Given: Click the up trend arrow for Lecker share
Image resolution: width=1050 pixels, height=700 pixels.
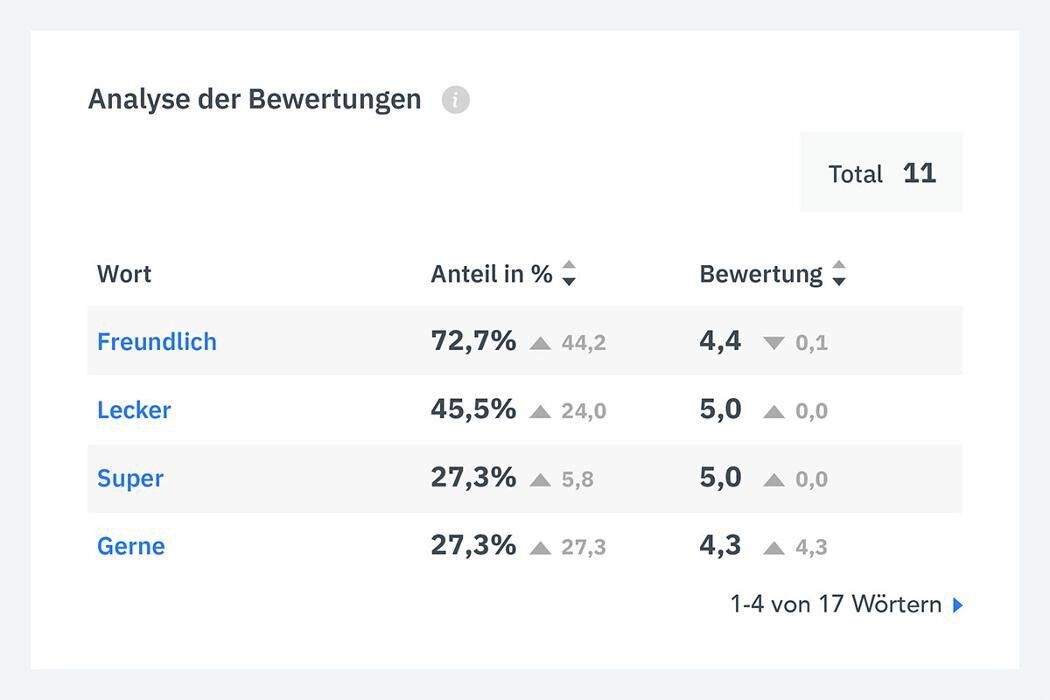Looking at the screenshot, I should pos(540,411).
